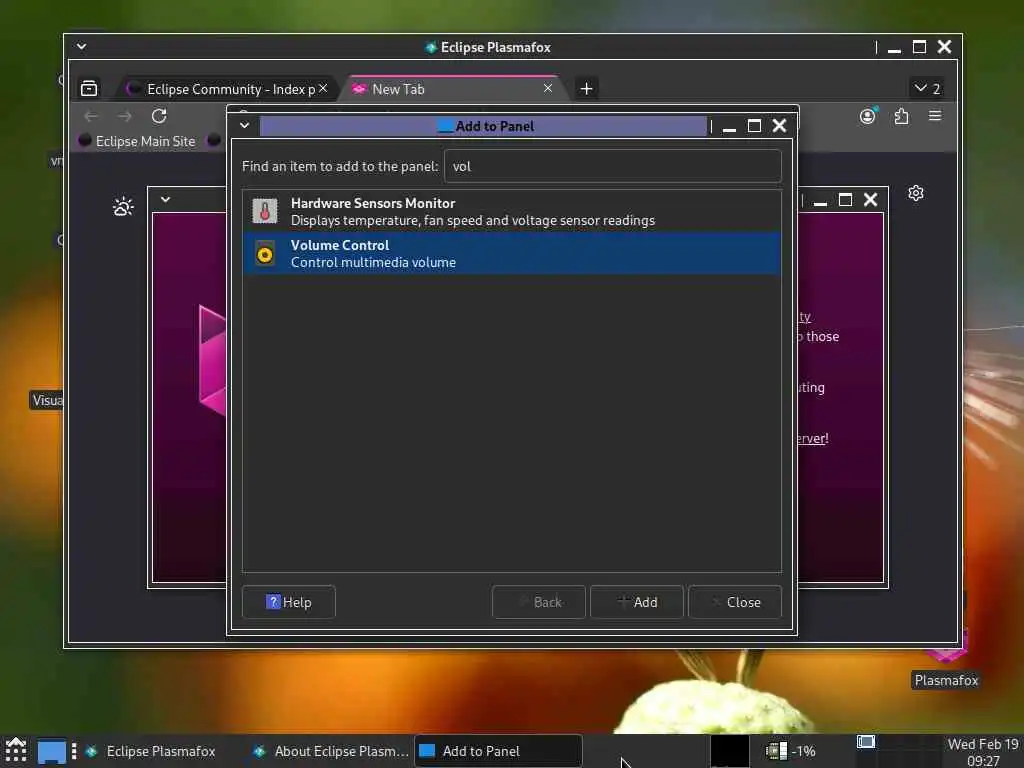Open the Add to Panel window menu

coord(244,125)
